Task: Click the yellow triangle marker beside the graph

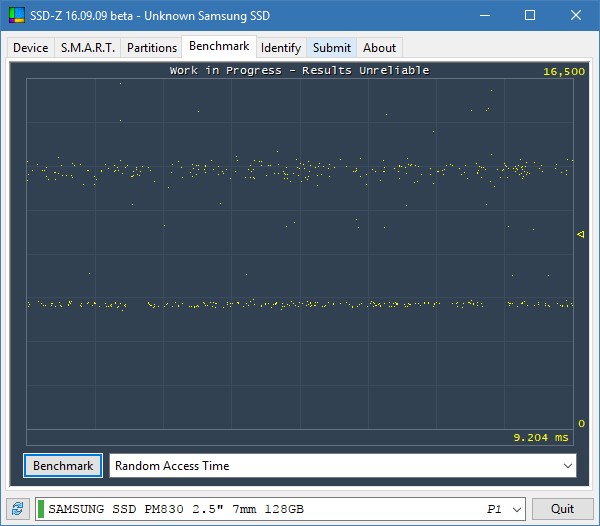Action: tap(581, 234)
